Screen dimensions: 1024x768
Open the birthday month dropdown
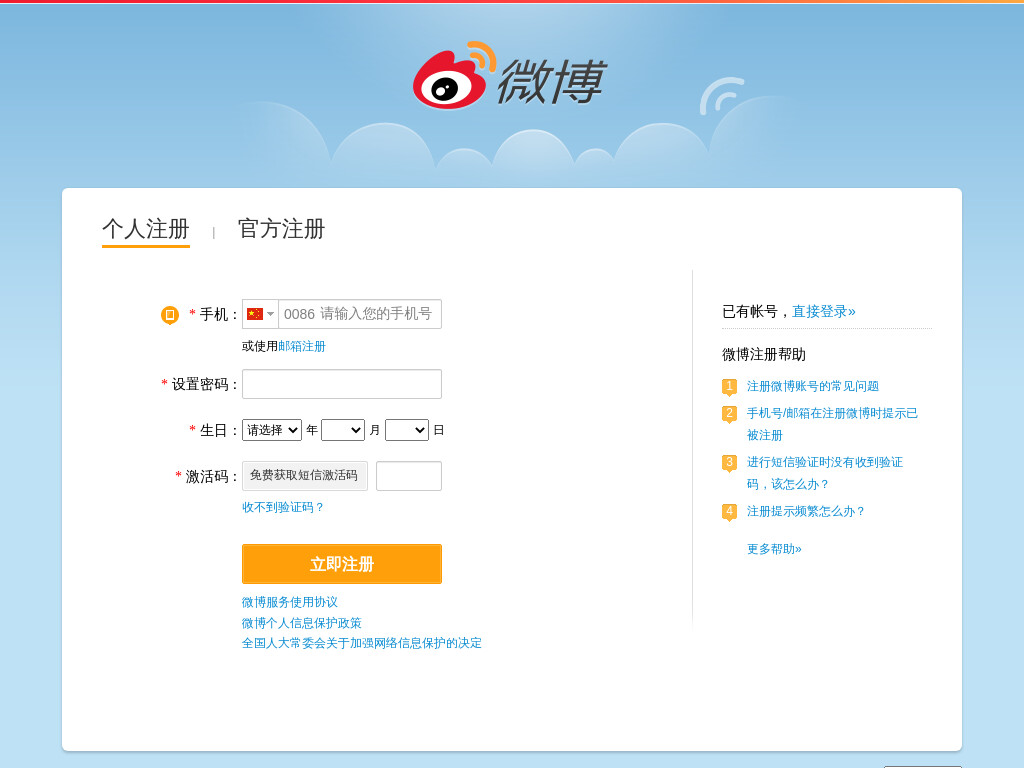coord(343,430)
